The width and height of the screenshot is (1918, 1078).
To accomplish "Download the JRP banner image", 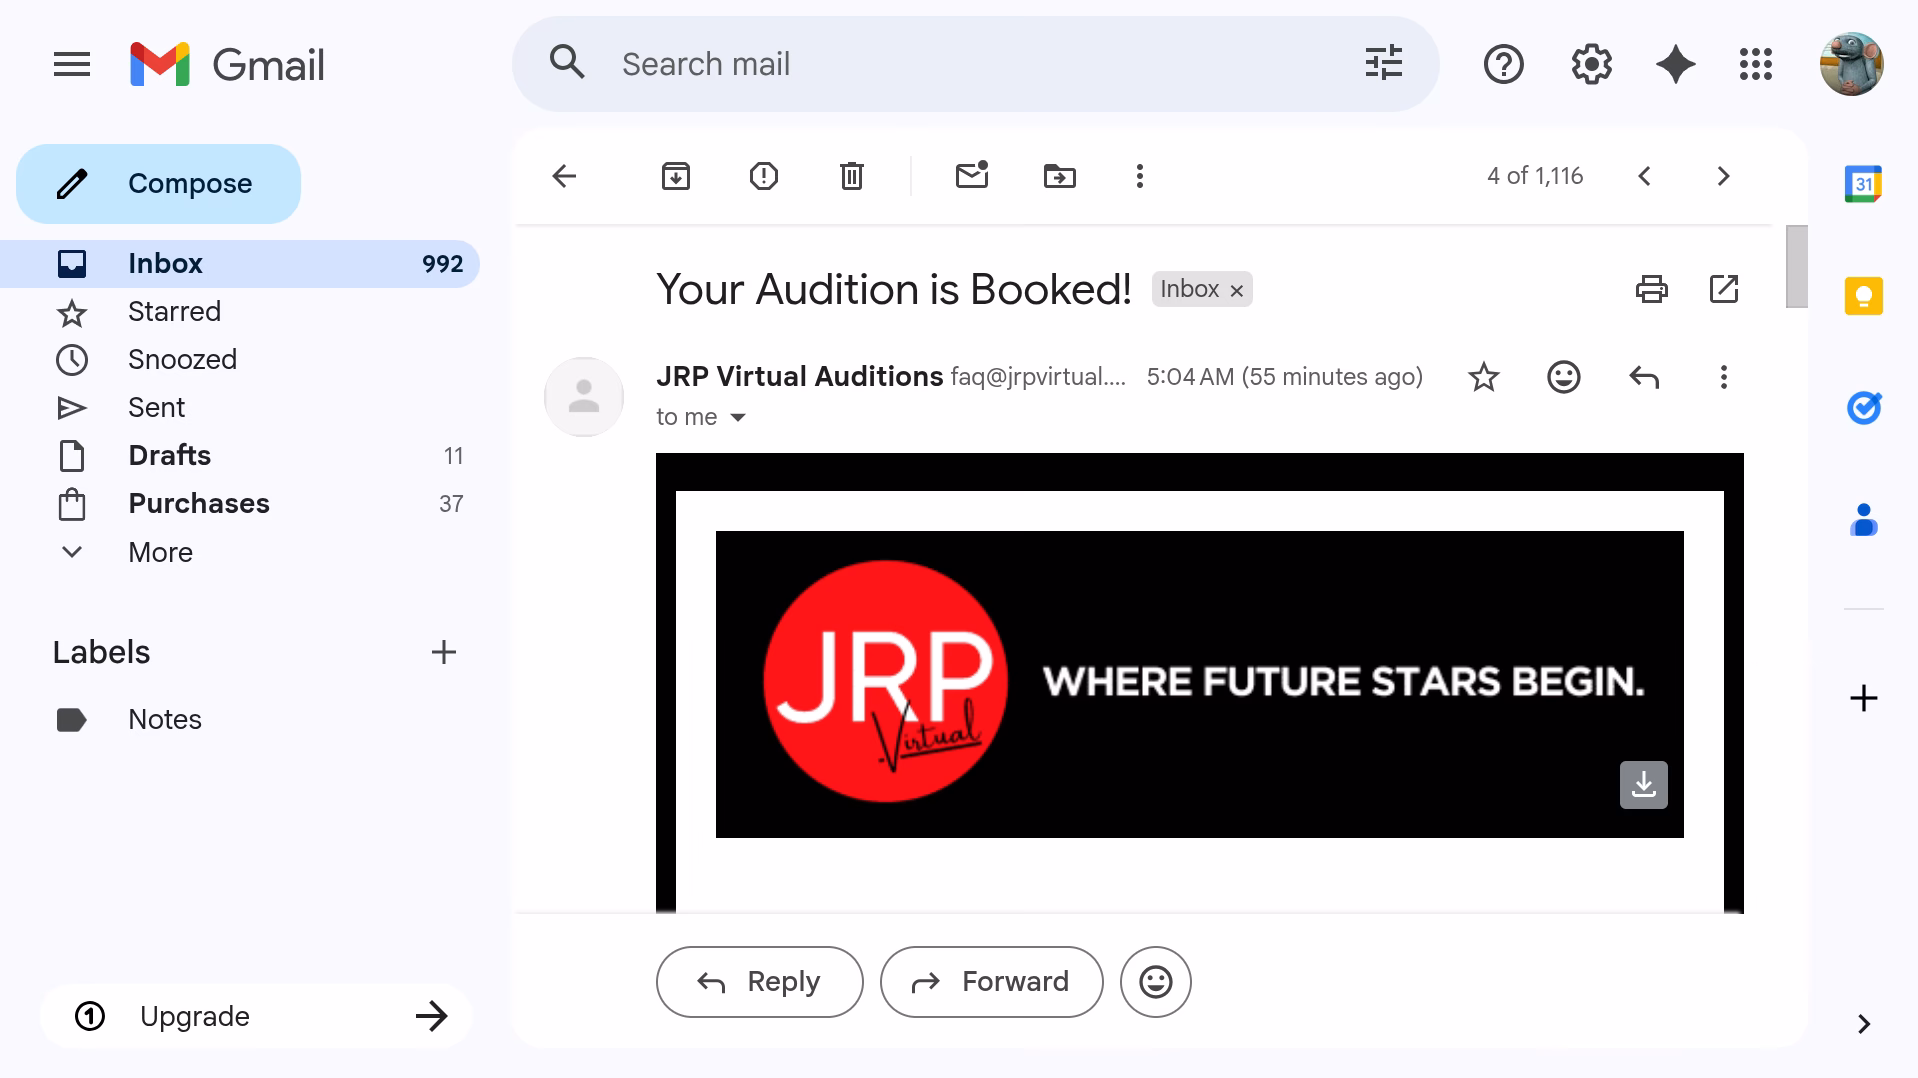I will [1643, 785].
